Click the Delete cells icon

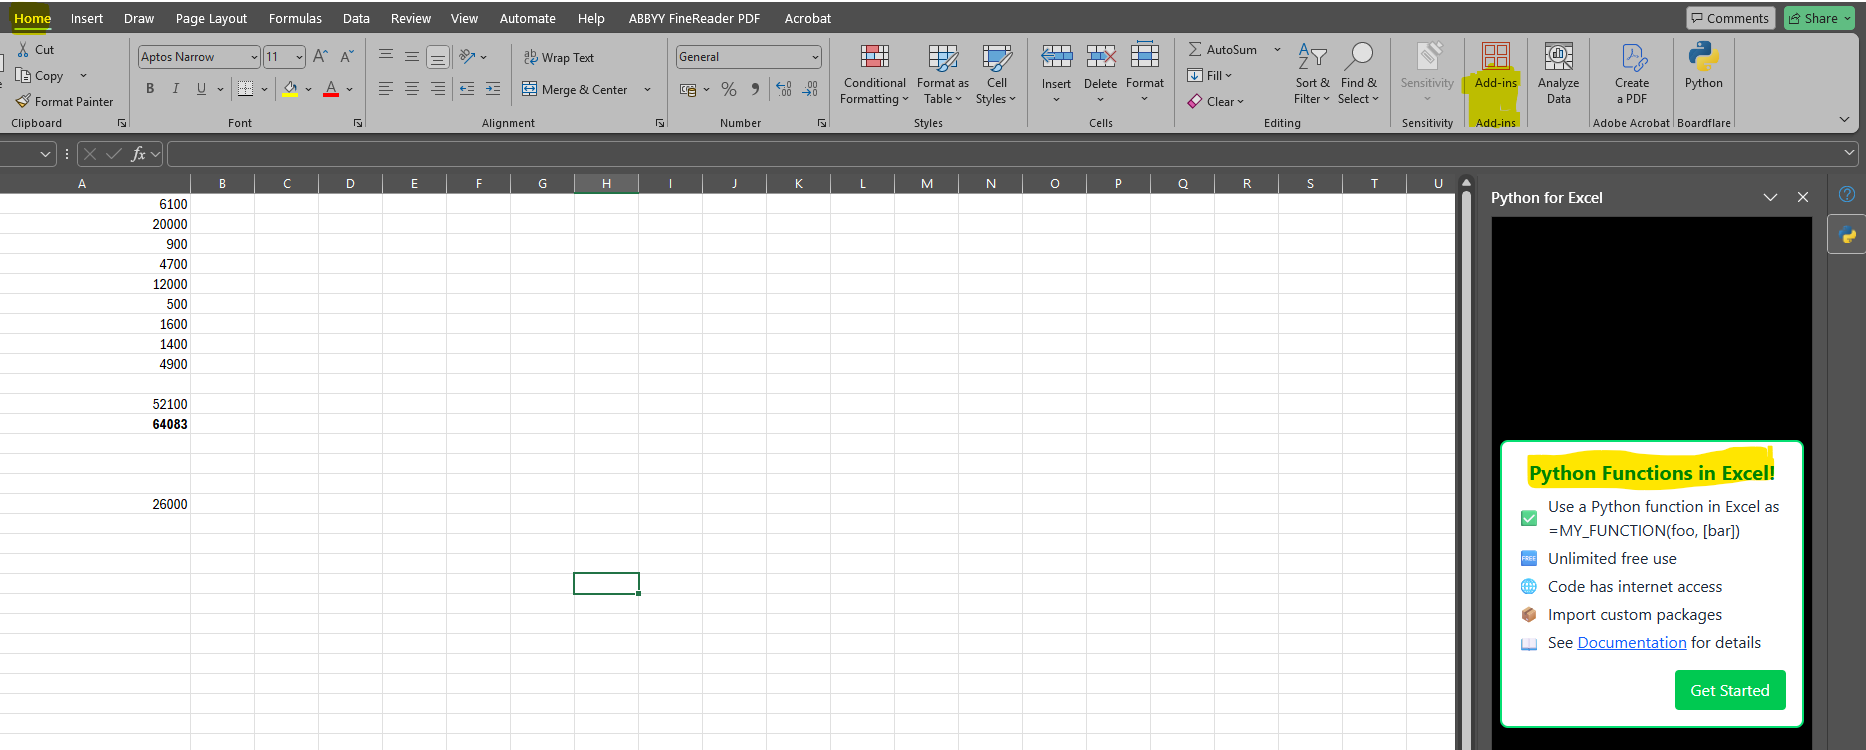1100,56
